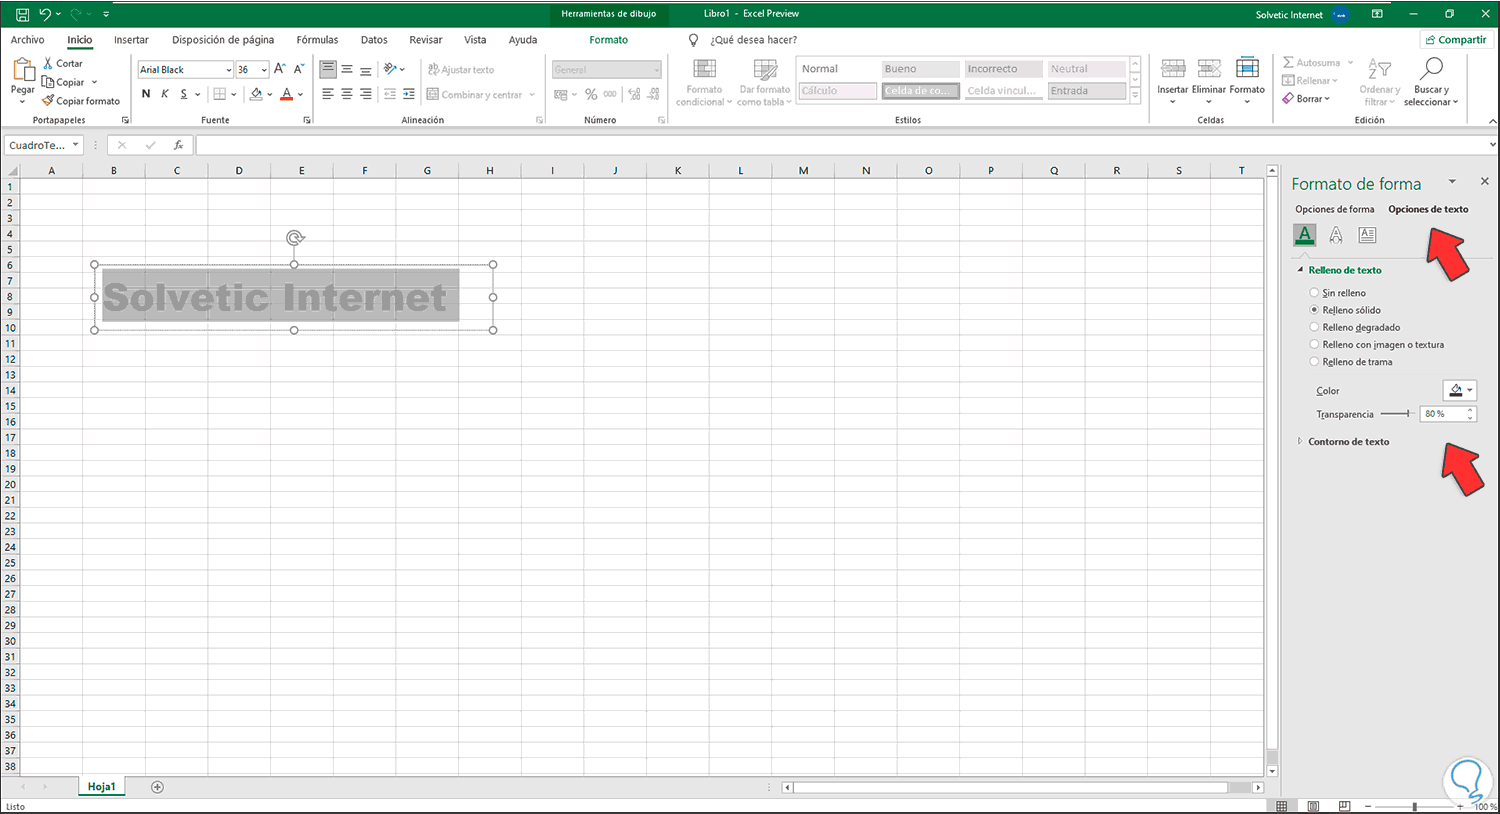Click the lightbulb ¿Qué desea hacer? icon
Image resolution: width=1500 pixels, height=814 pixels.
pyautogui.click(x=694, y=40)
